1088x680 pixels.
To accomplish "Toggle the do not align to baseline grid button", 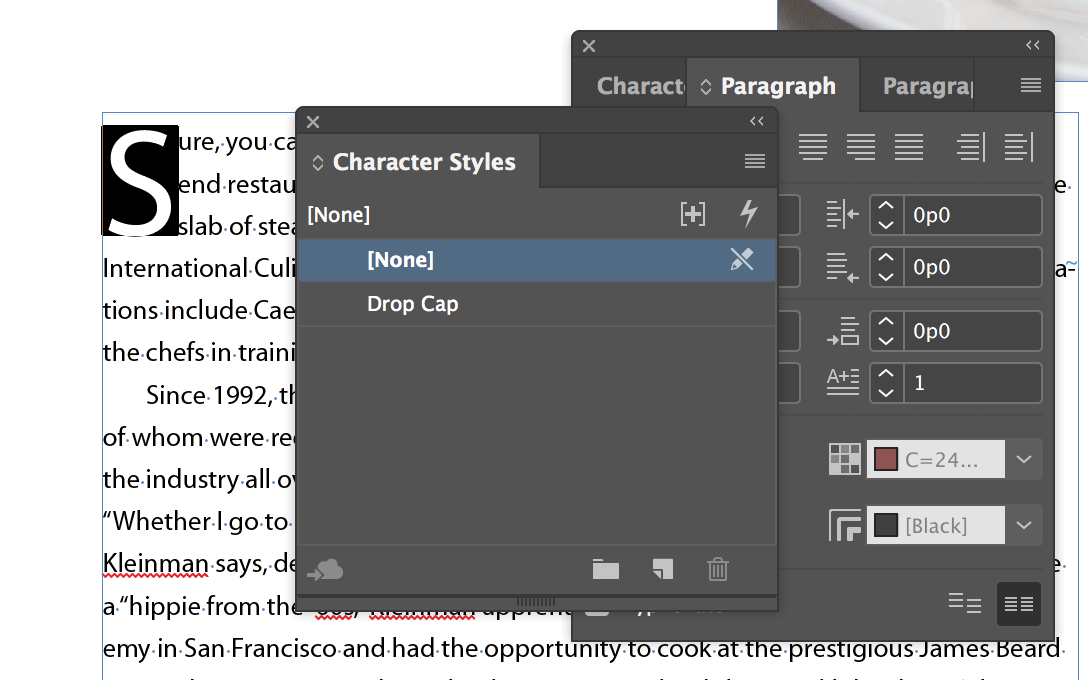I will [x=964, y=604].
